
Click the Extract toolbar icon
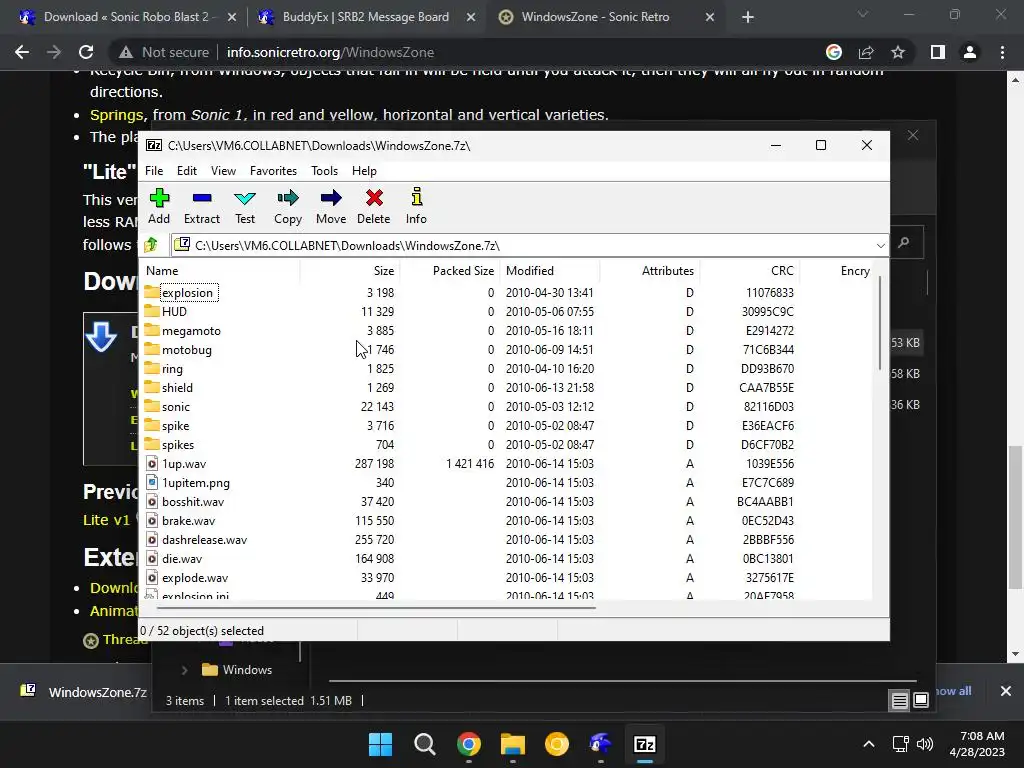202,206
